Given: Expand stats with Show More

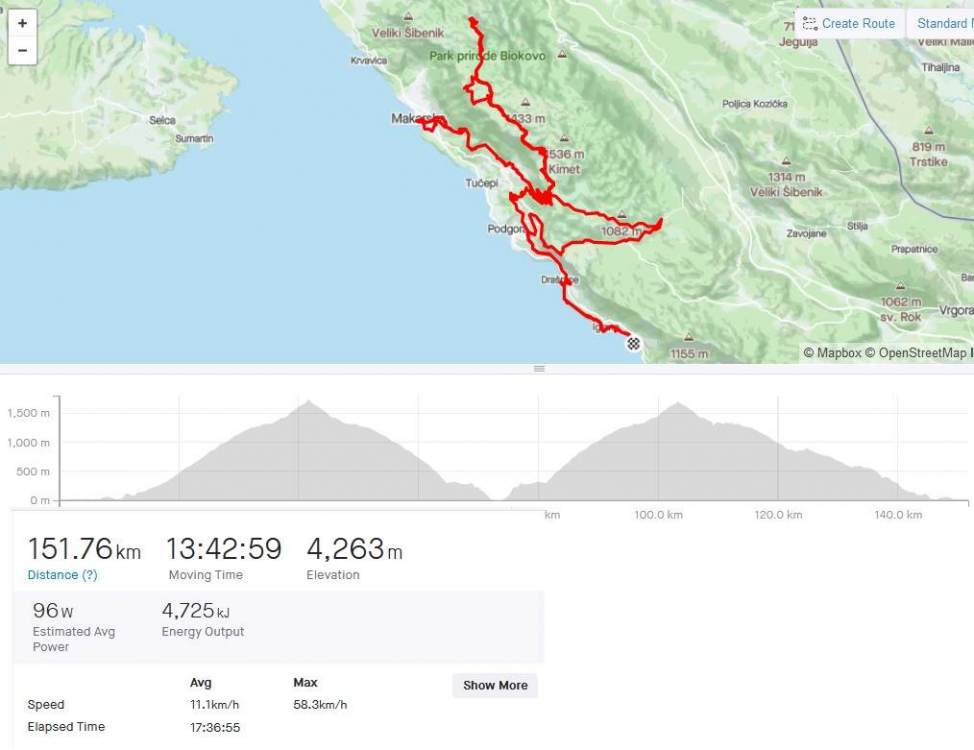Looking at the screenshot, I should [x=495, y=685].
